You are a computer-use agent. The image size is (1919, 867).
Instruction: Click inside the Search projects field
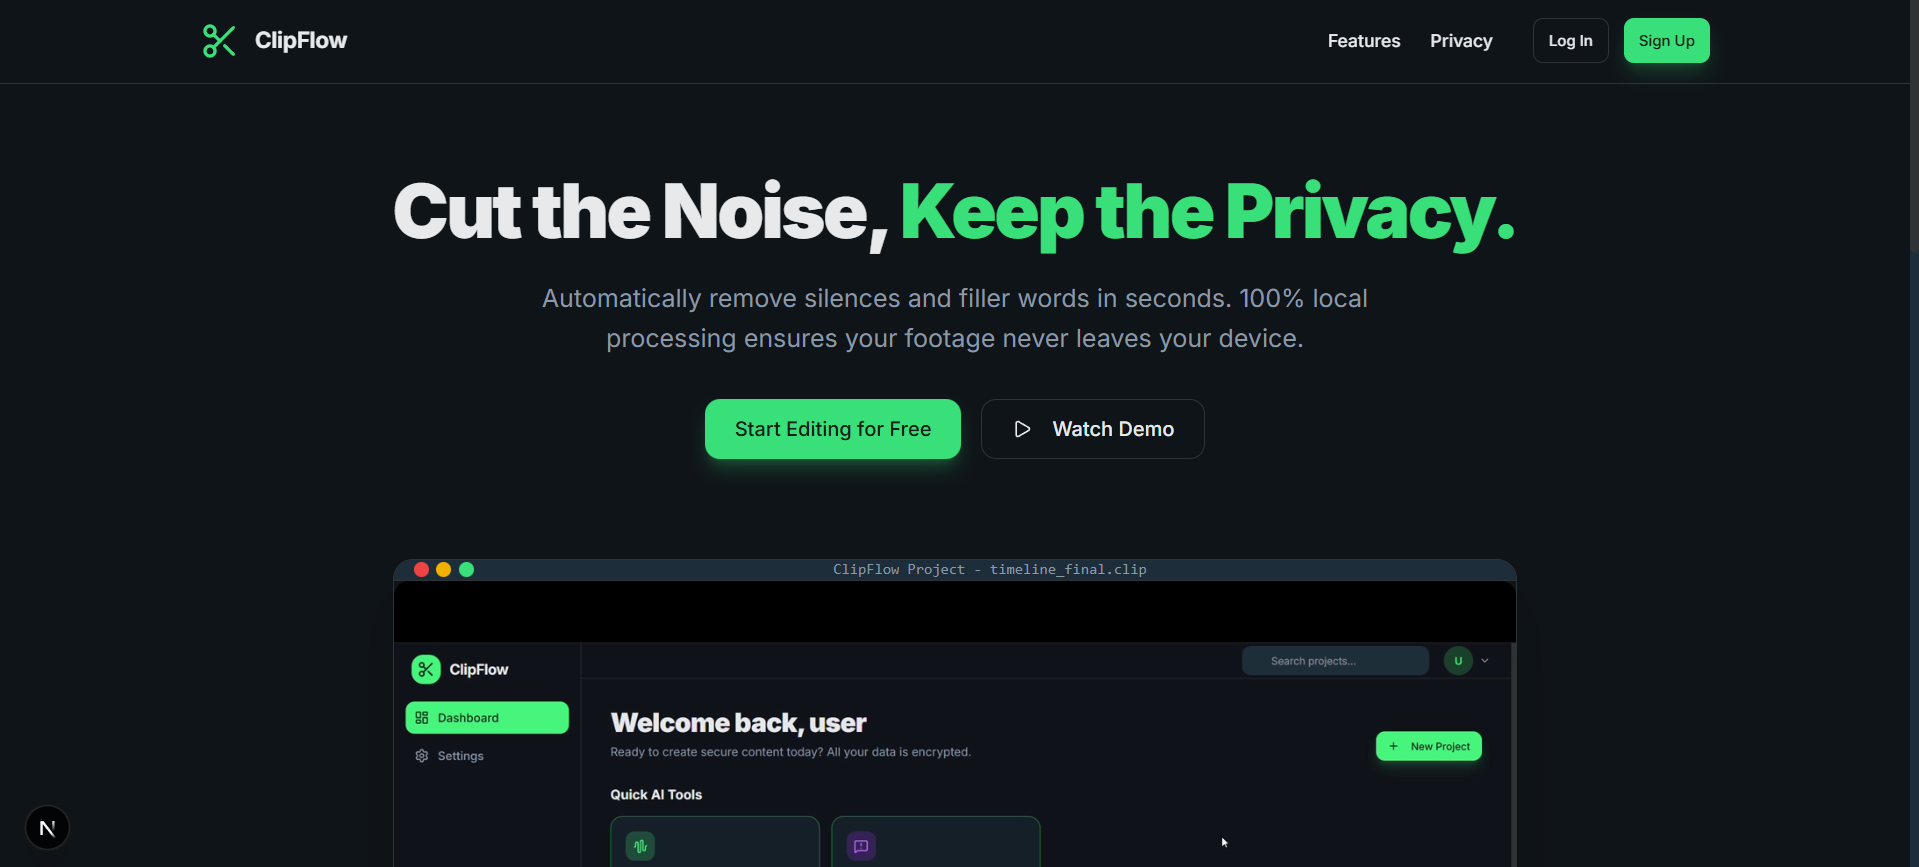point(1335,661)
